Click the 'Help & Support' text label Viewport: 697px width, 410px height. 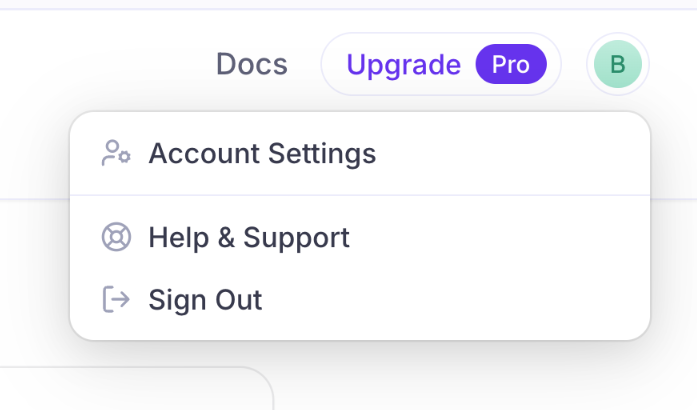(249, 237)
